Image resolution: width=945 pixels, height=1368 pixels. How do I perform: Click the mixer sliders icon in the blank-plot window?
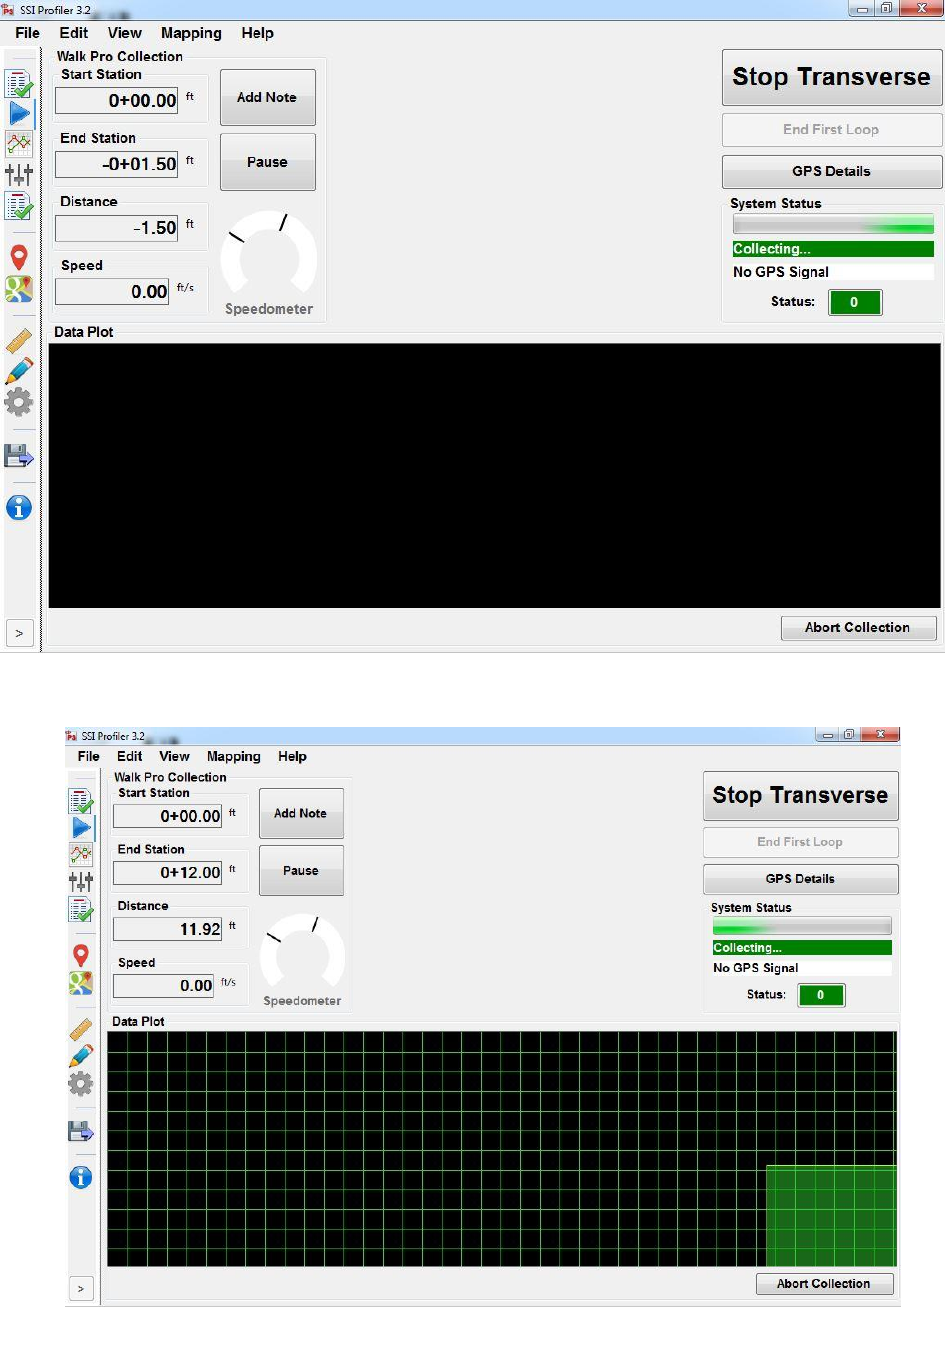(x=19, y=174)
